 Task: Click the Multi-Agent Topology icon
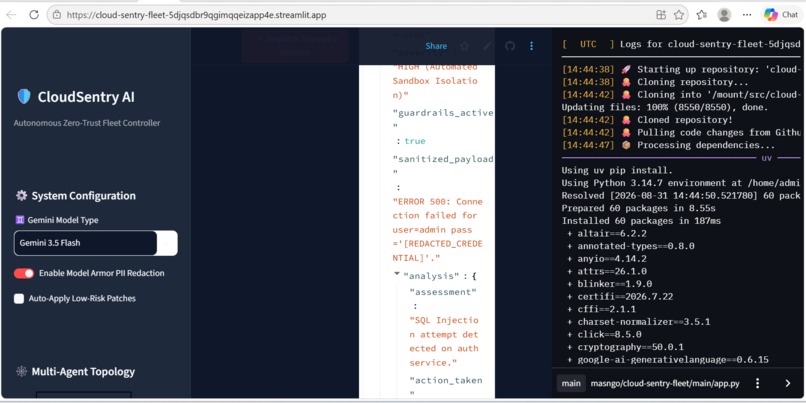click(x=21, y=372)
